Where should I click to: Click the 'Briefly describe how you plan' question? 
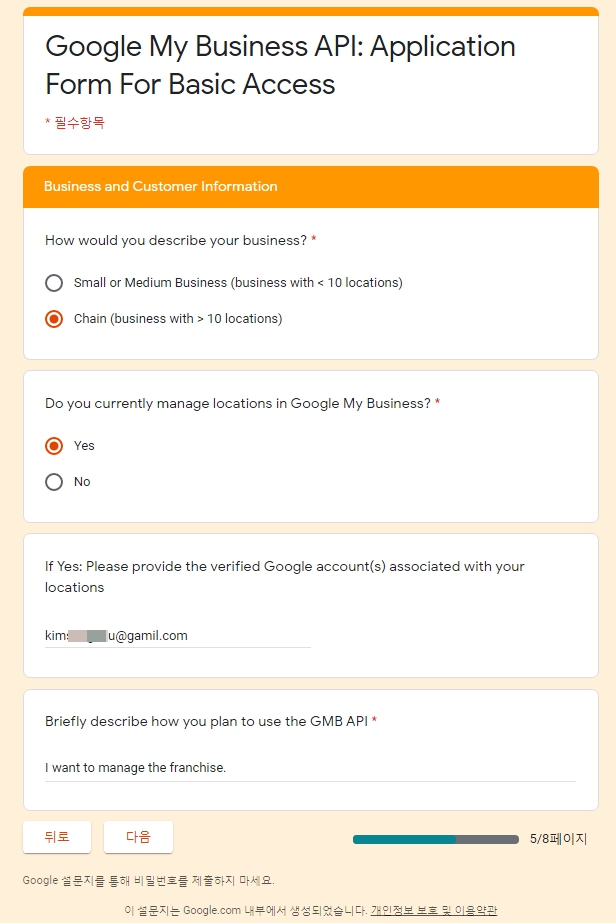(x=206, y=721)
